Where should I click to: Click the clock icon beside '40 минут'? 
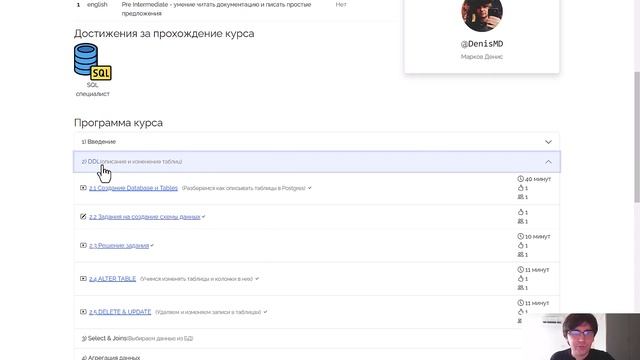[520, 179]
